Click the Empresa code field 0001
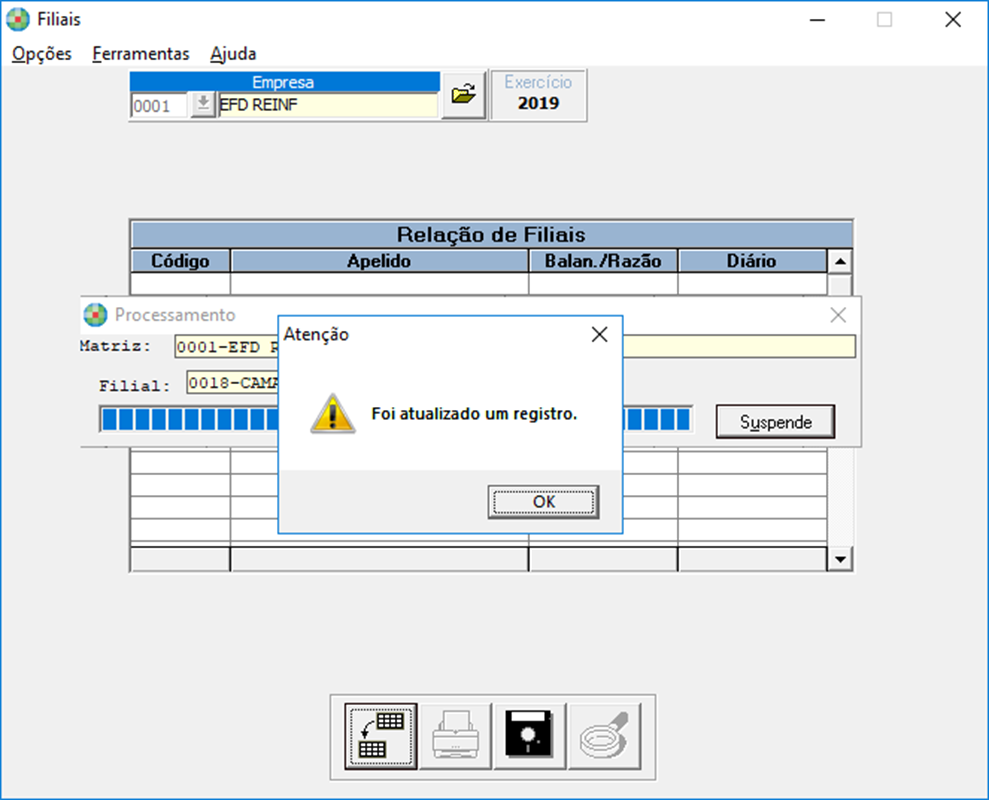 click(160, 105)
